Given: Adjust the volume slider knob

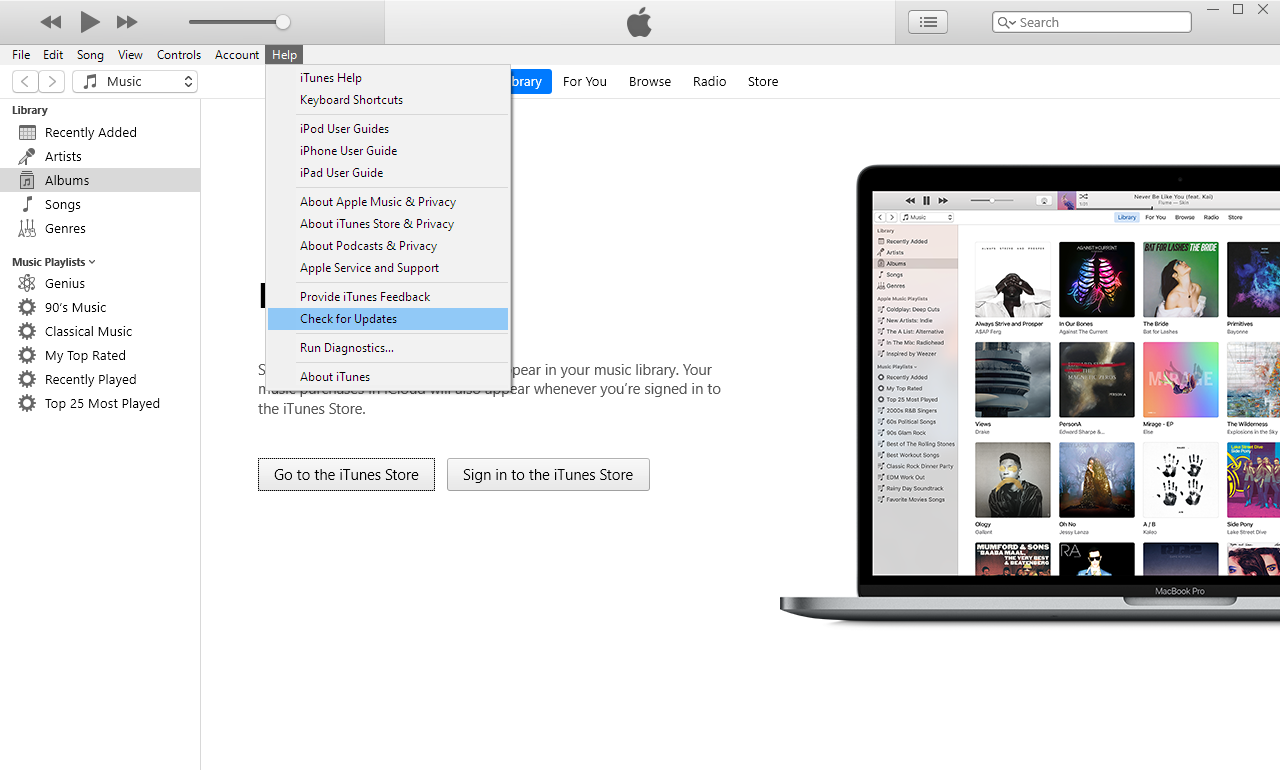Looking at the screenshot, I should [x=283, y=22].
